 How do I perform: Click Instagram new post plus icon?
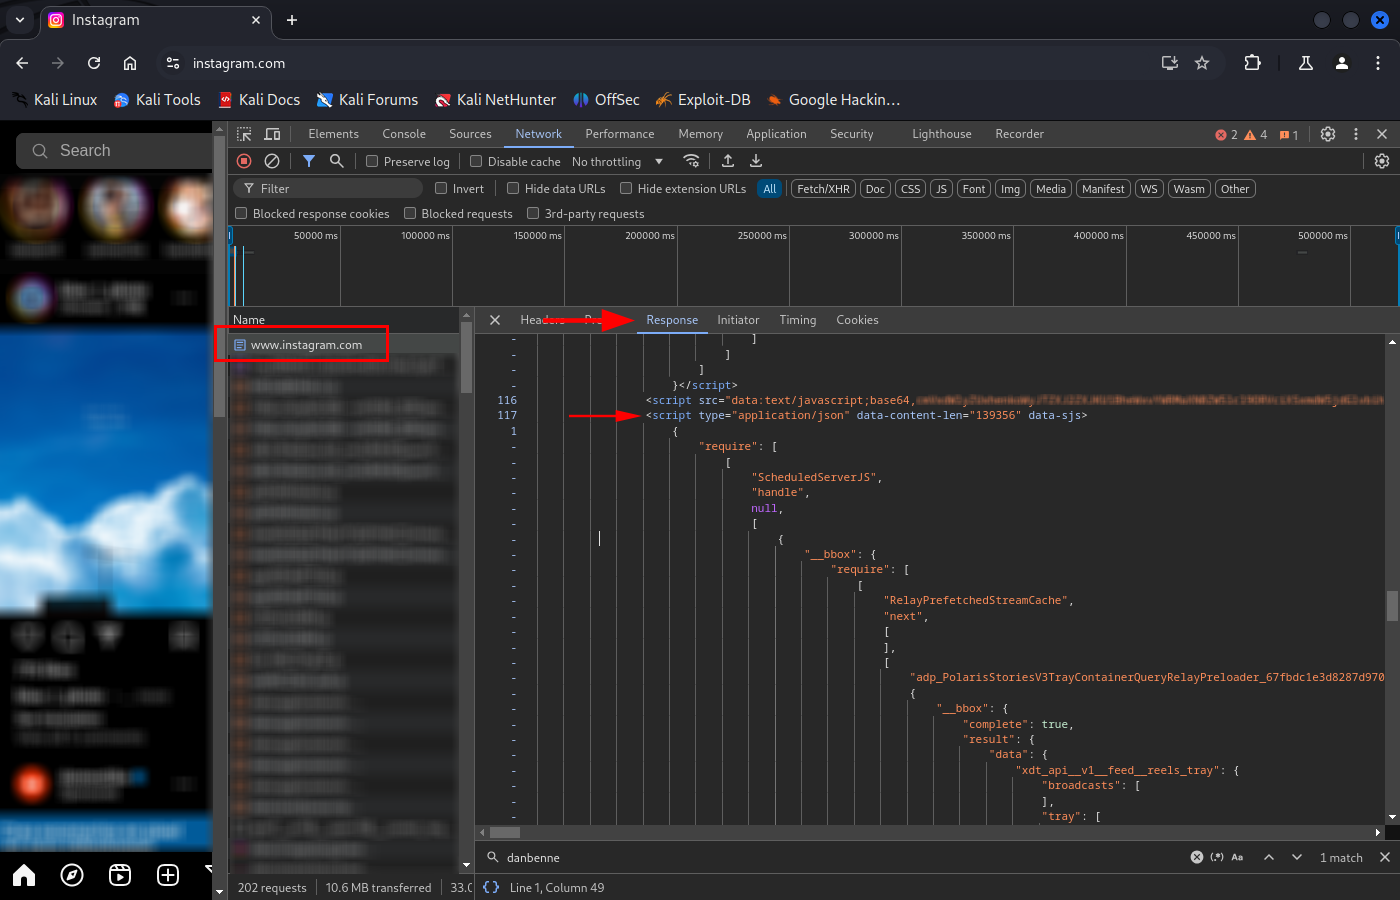pyautogui.click(x=168, y=876)
